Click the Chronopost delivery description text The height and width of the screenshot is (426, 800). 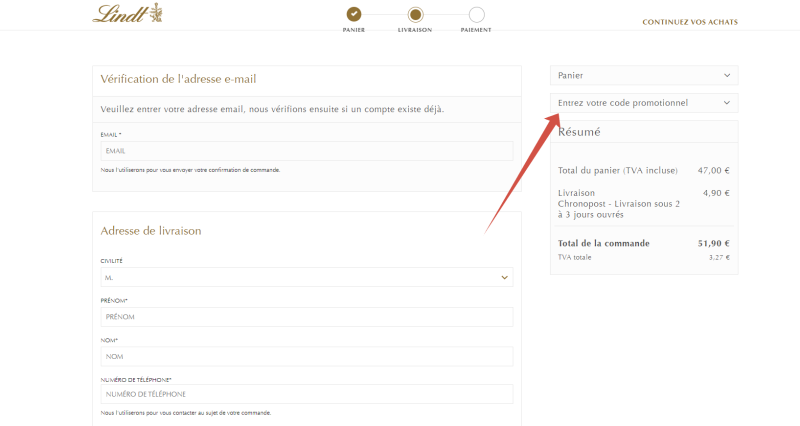619,209
